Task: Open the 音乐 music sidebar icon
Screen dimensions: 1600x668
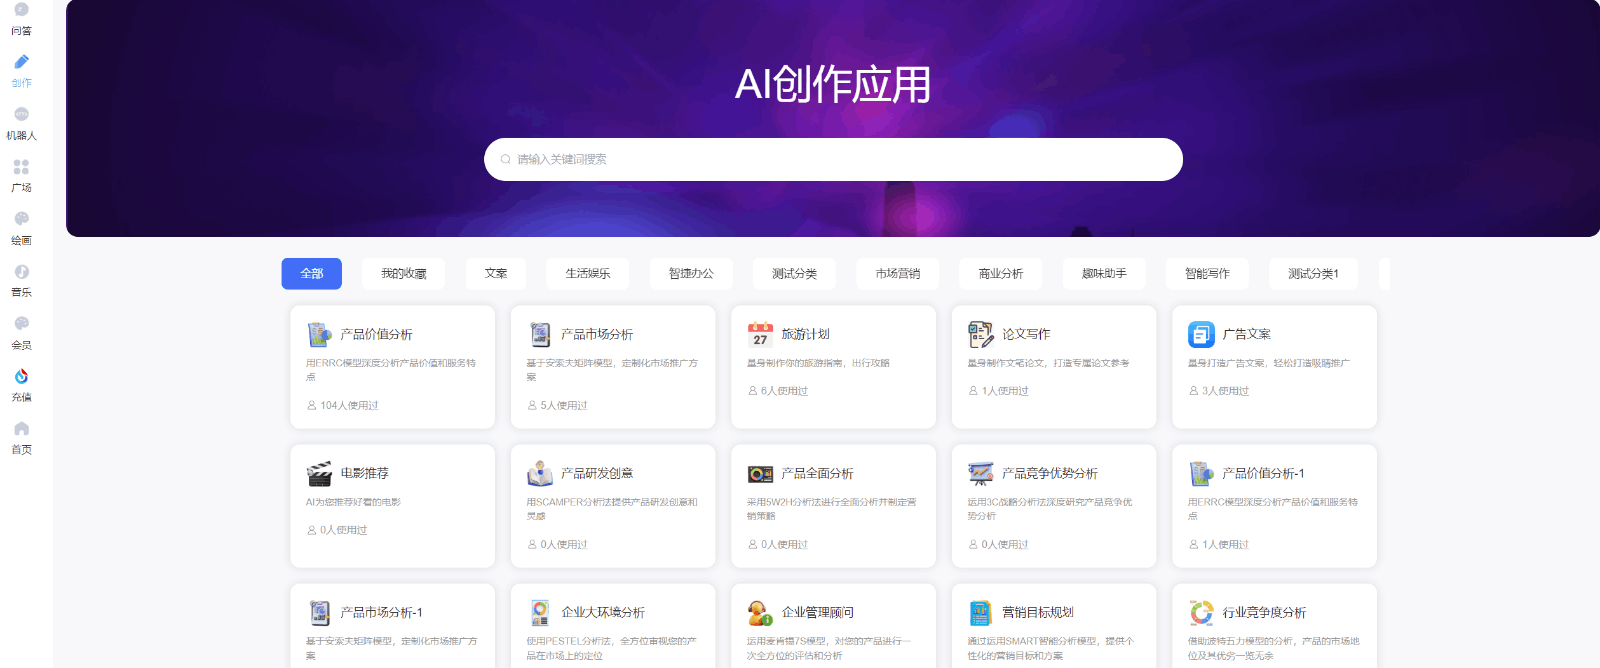Action: click(21, 272)
